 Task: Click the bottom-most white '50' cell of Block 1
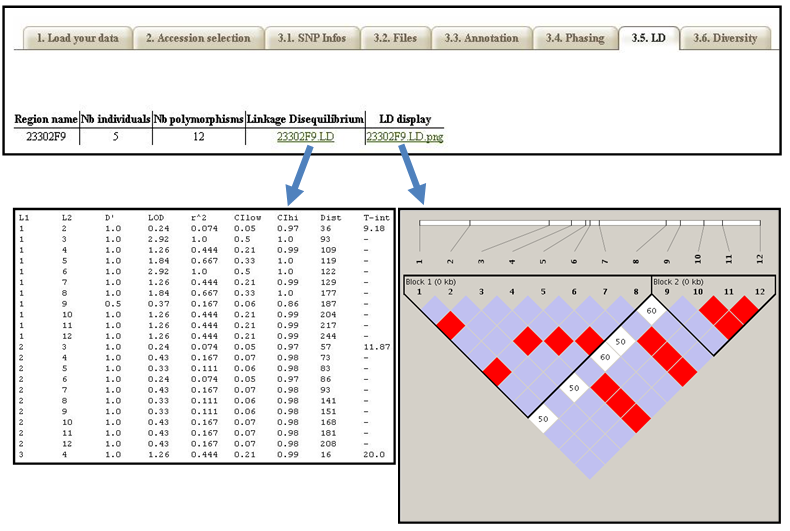point(543,419)
